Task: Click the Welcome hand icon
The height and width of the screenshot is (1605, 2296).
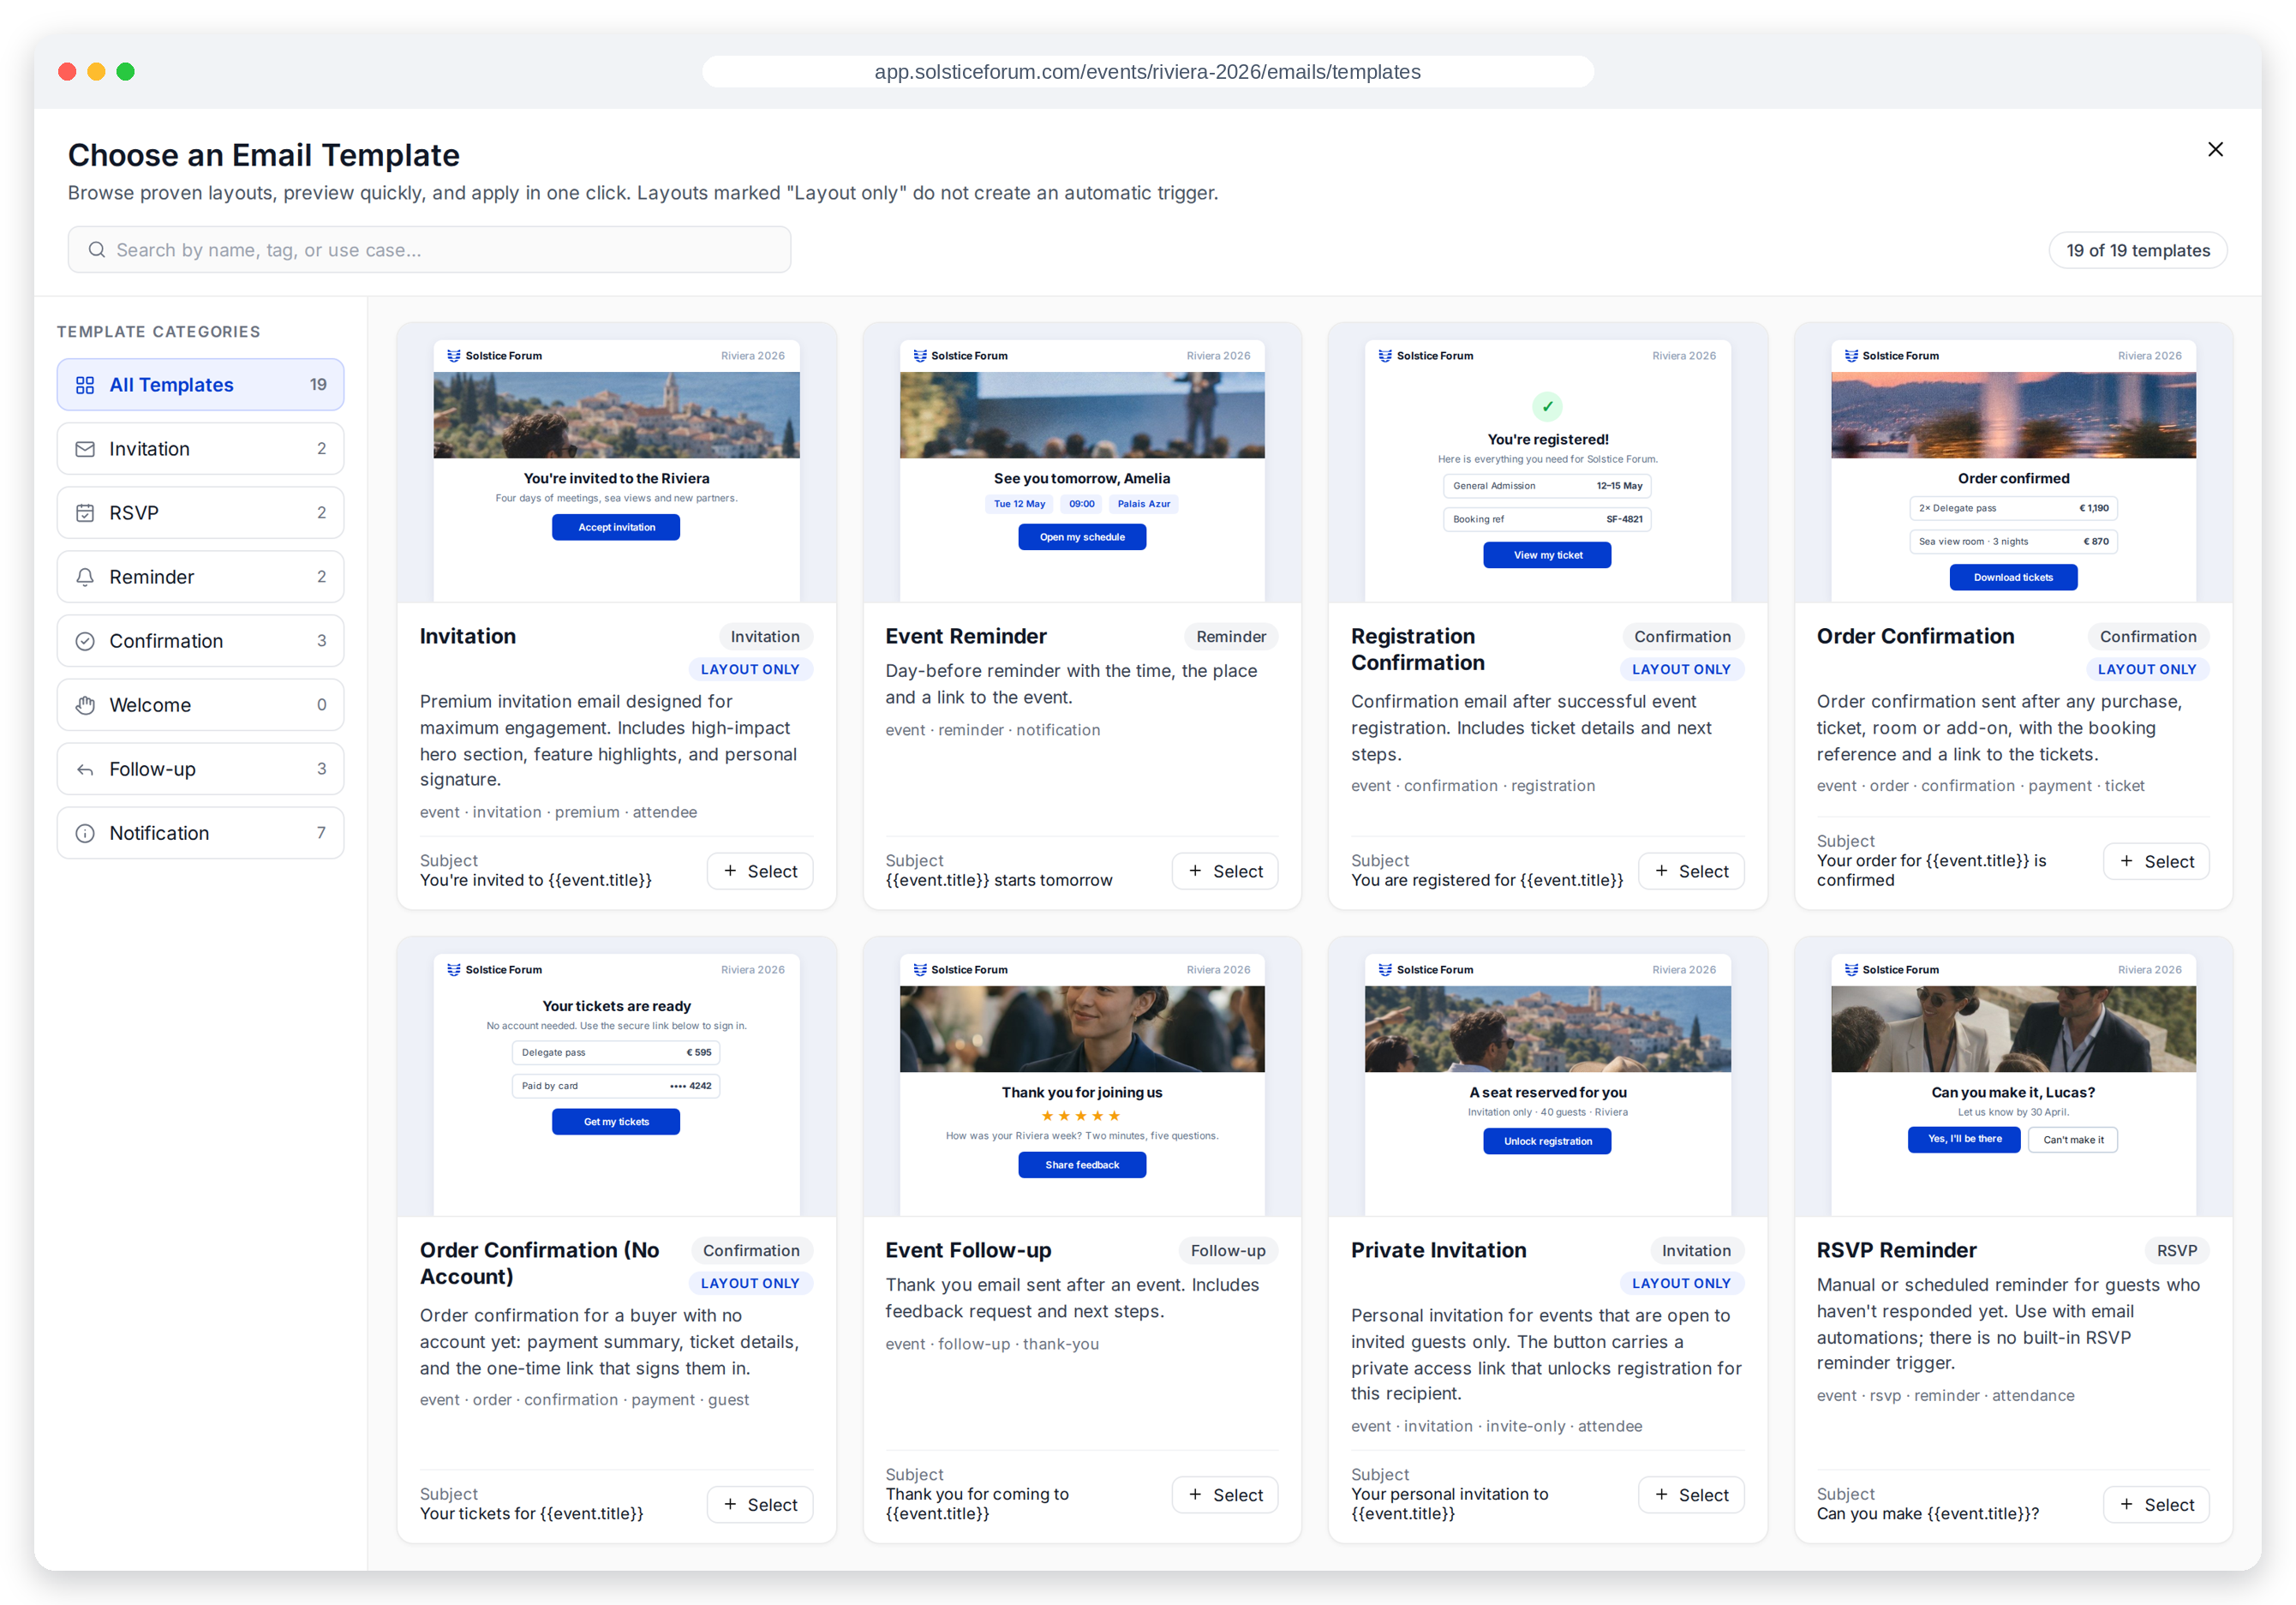Action: (x=85, y=705)
